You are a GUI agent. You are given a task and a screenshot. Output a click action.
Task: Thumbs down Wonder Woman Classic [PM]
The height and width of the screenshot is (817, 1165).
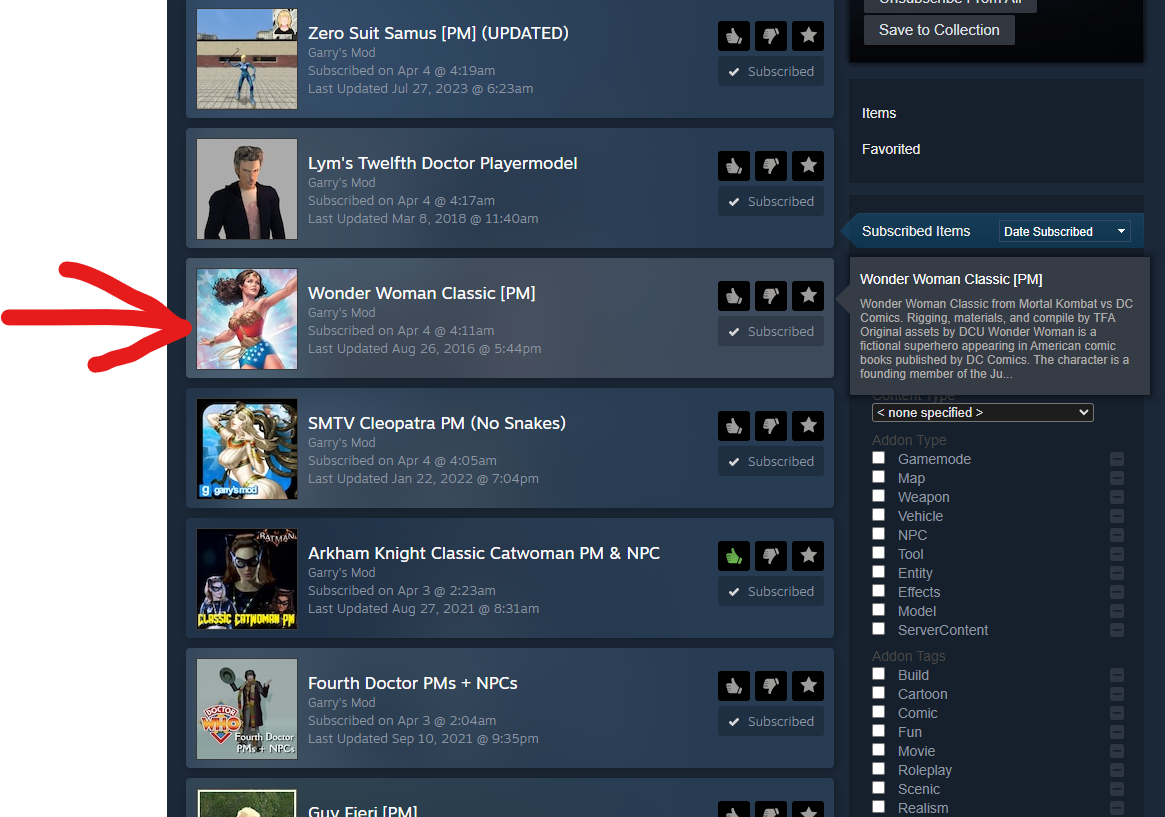[771, 295]
